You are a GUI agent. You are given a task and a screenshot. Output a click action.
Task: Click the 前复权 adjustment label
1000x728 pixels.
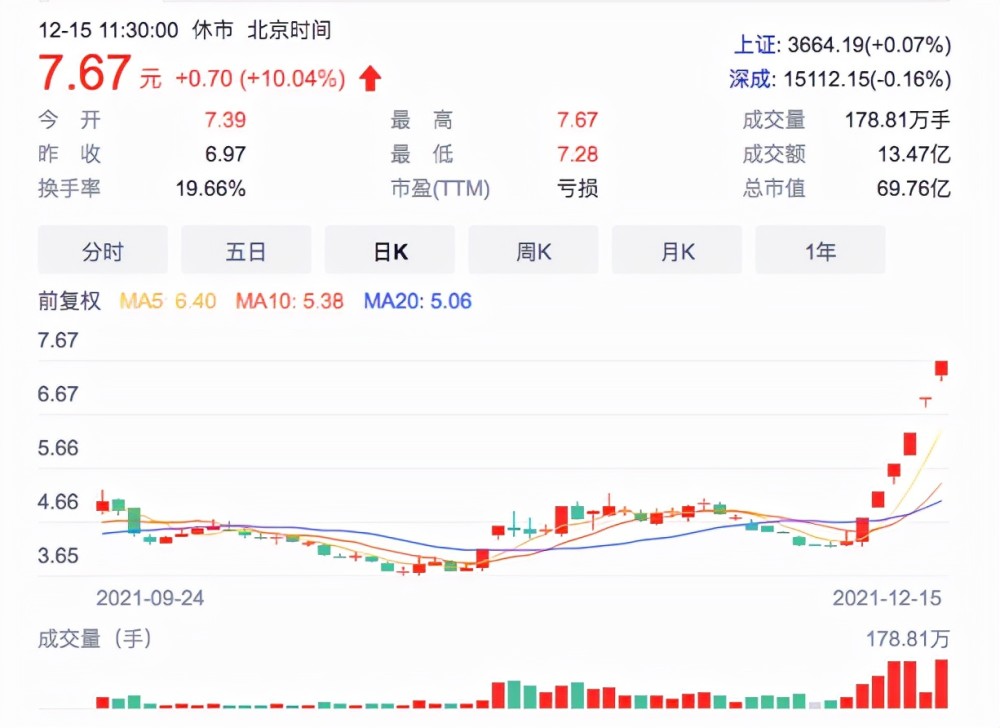tap(70, 301)
